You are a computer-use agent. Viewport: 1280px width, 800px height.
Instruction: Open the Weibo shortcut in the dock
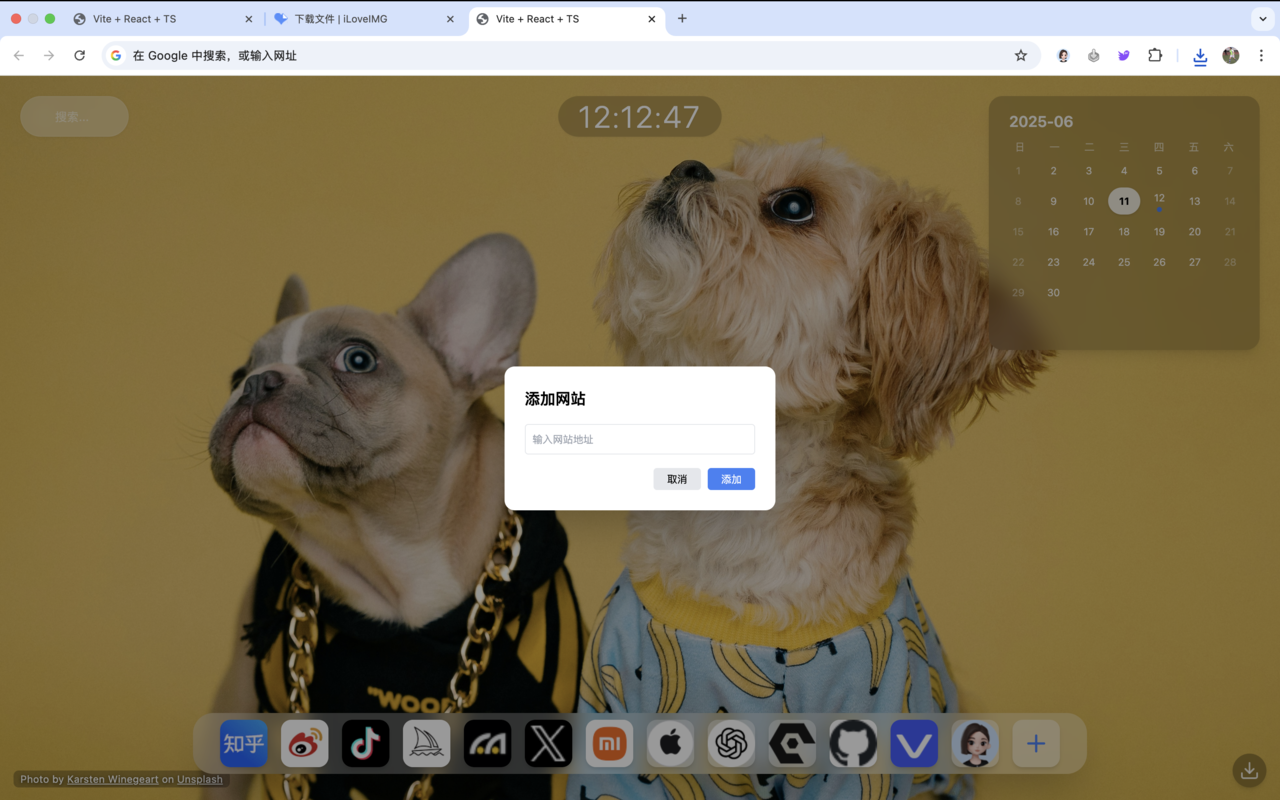coord(305,743)
